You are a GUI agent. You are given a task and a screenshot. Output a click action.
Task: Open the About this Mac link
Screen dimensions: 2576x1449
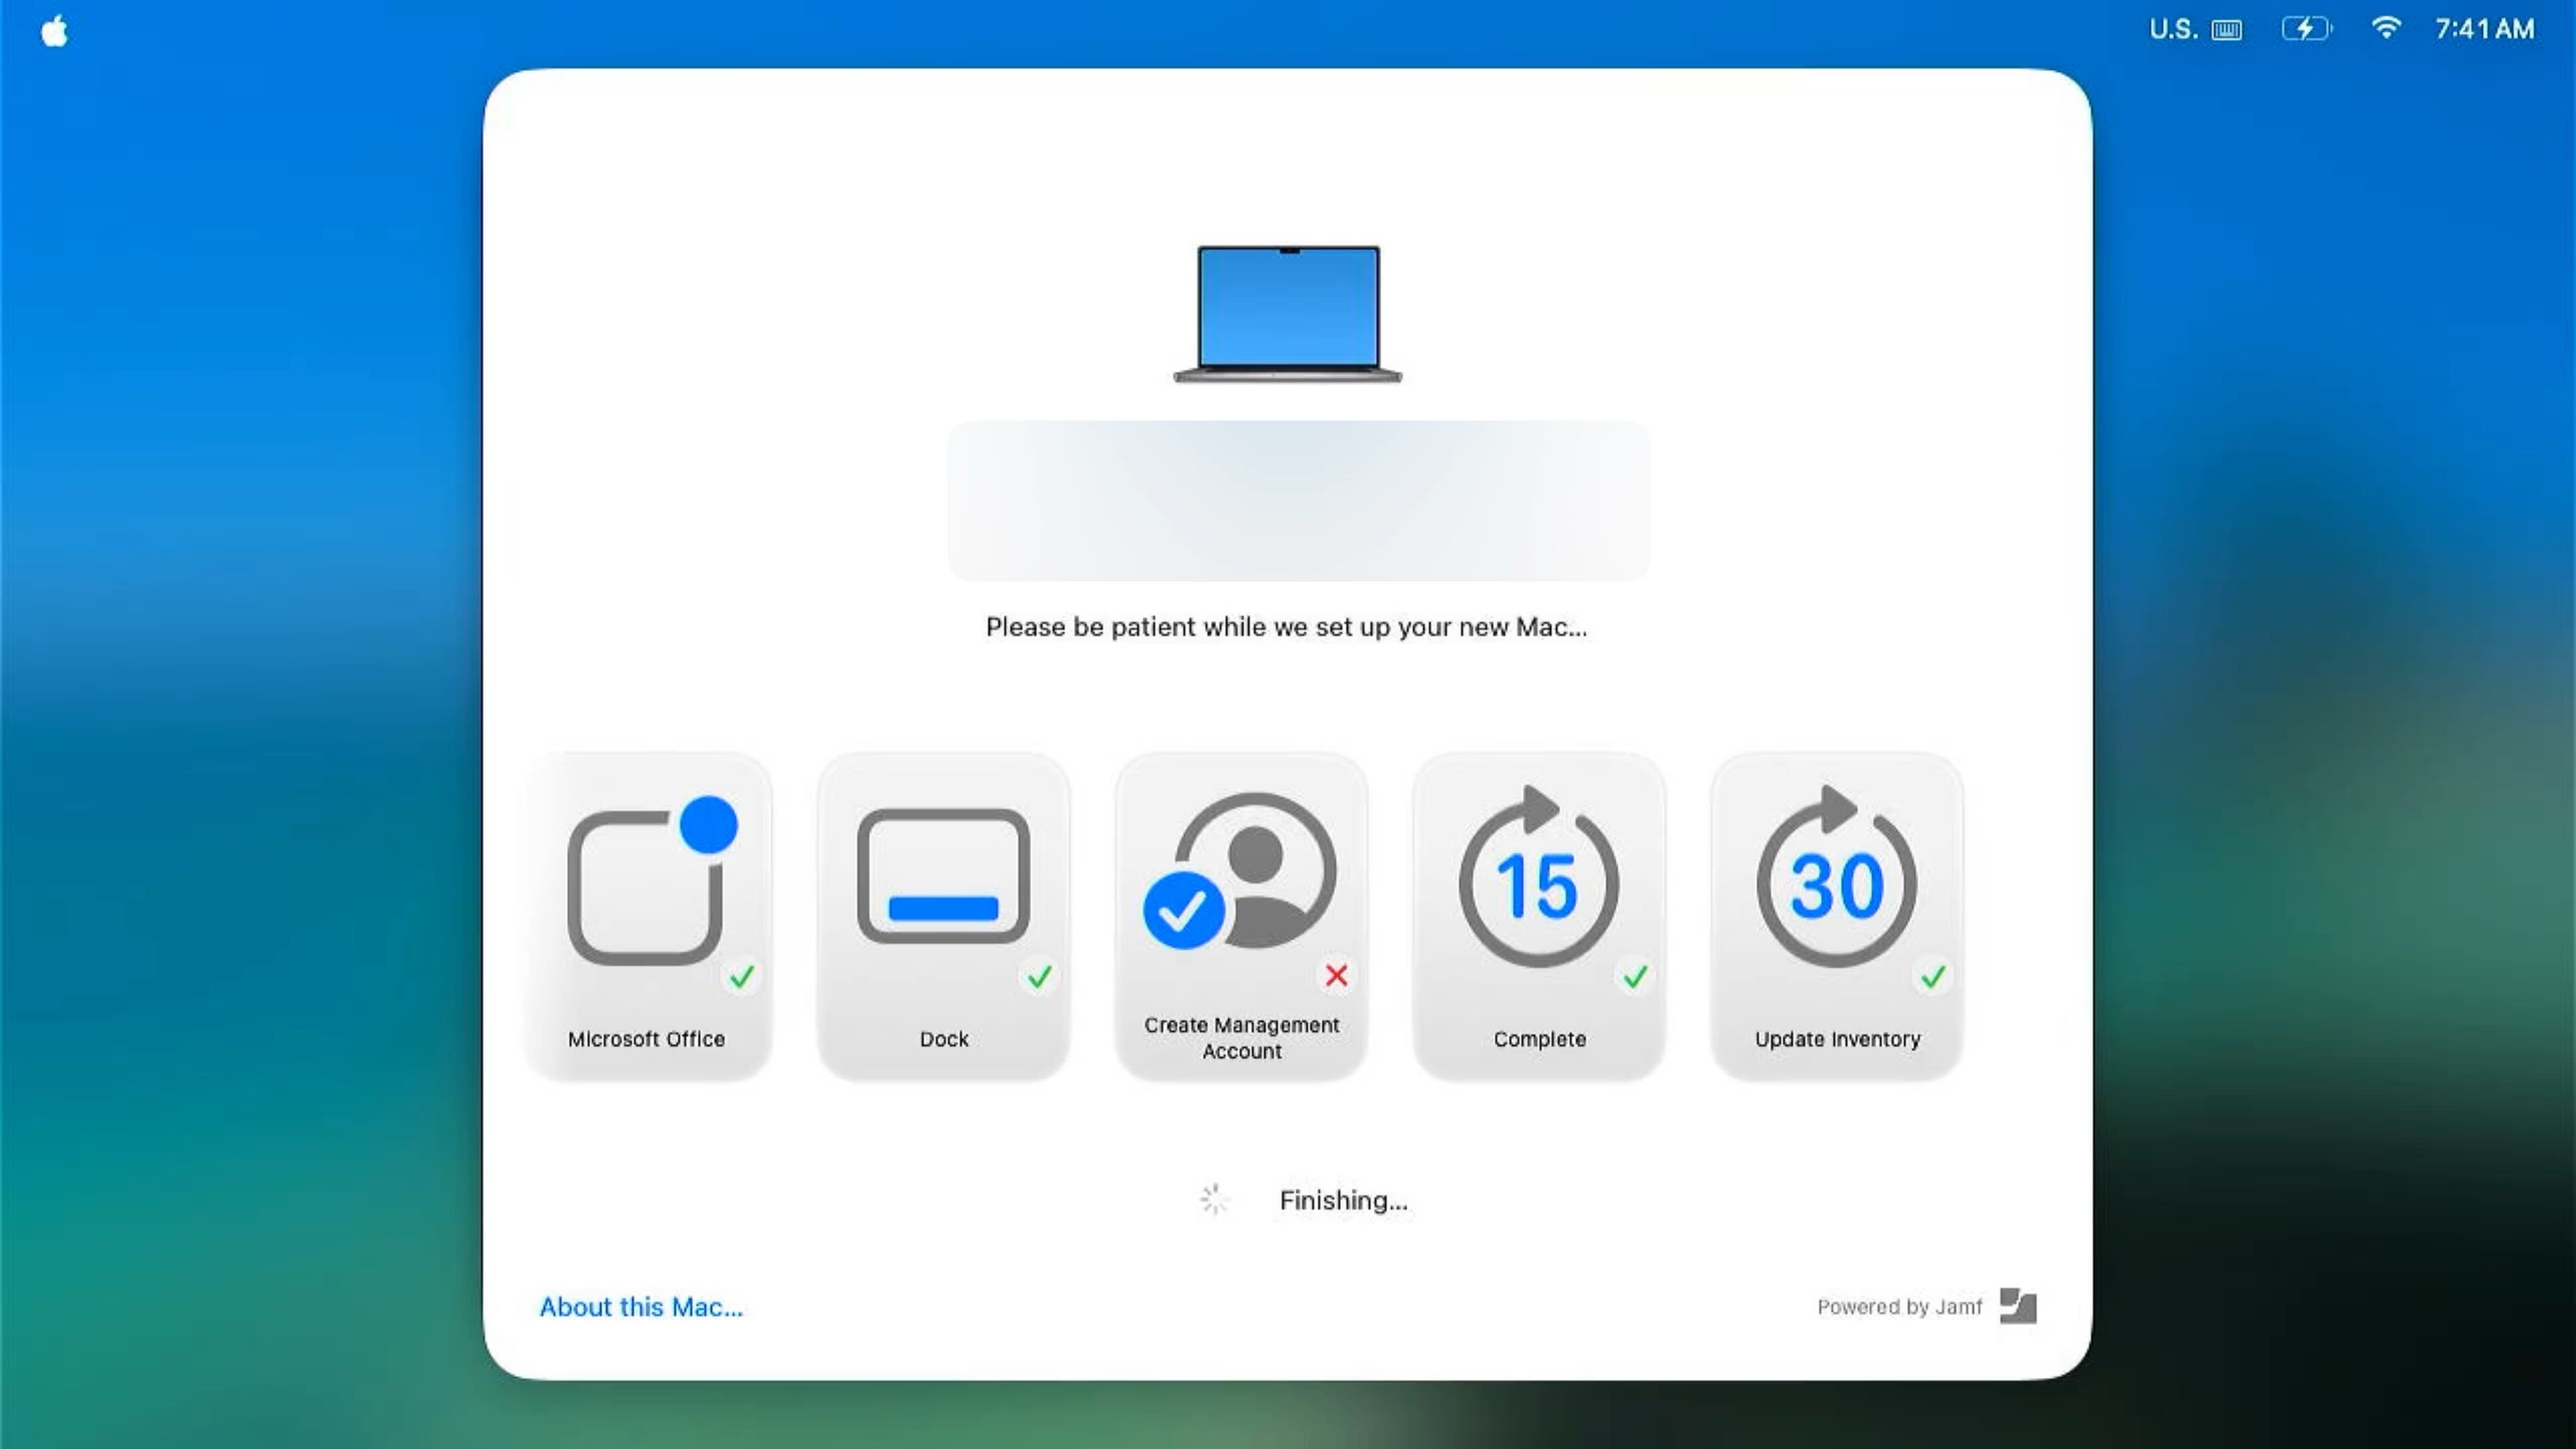641,1307
